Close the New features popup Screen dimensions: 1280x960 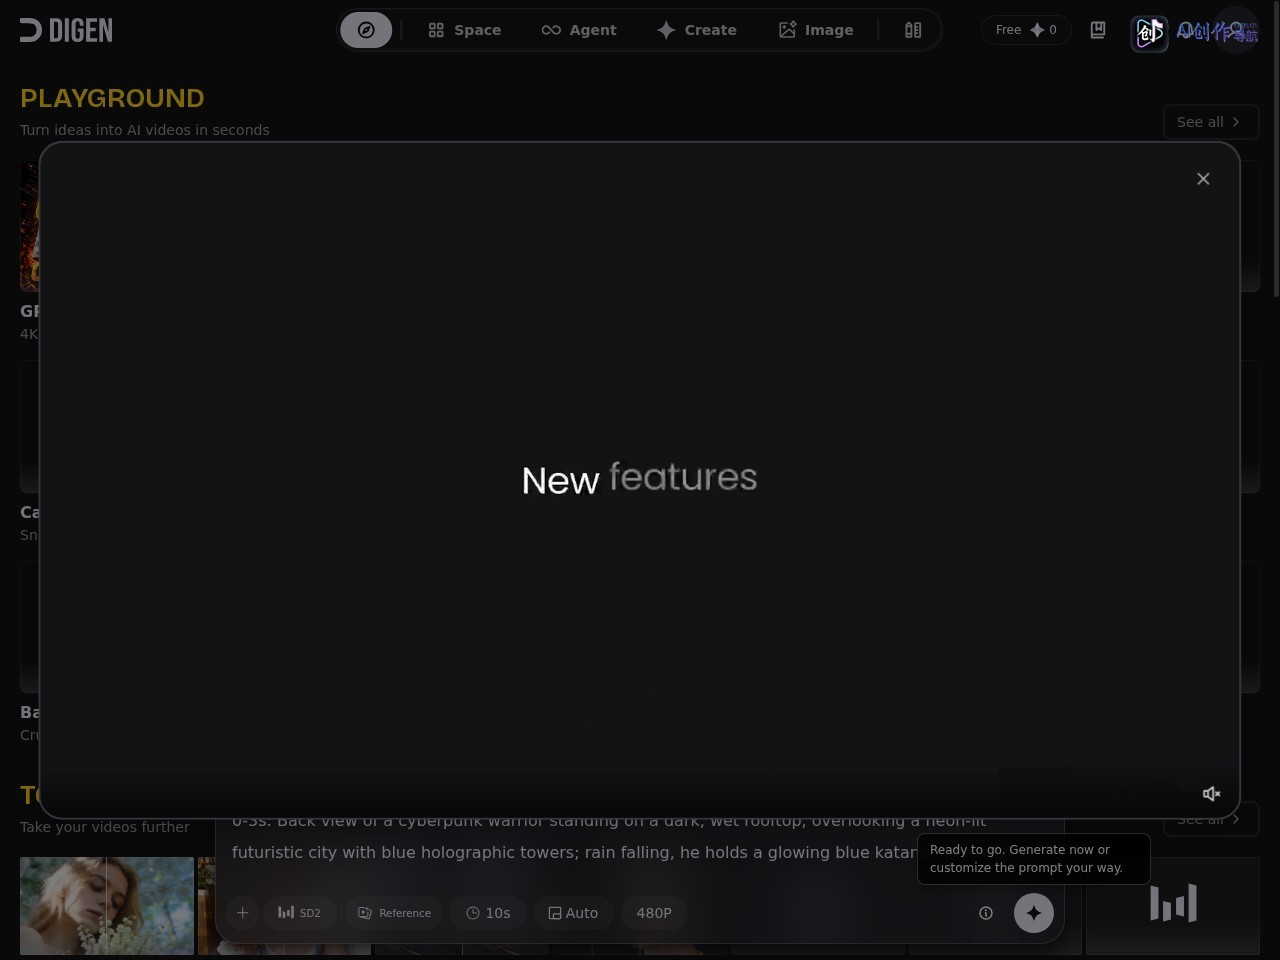tap(1203, 179)
